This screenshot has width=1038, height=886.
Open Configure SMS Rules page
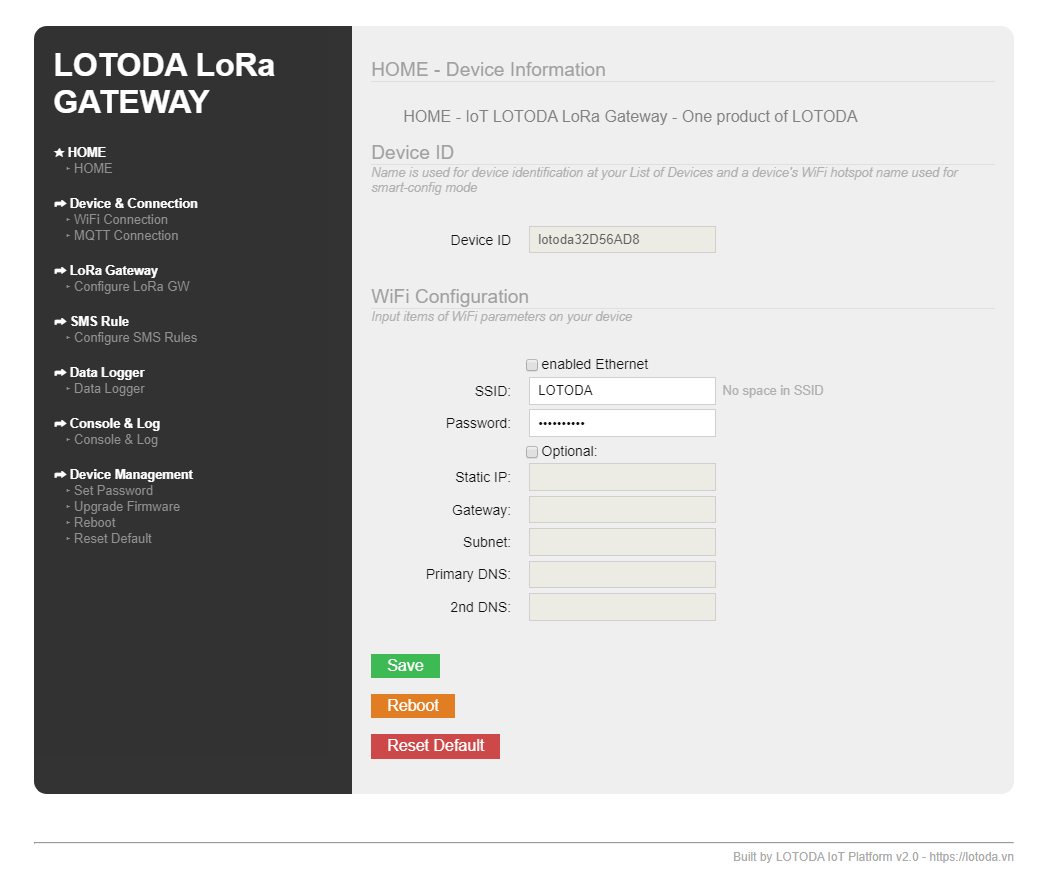click(135, 338)
